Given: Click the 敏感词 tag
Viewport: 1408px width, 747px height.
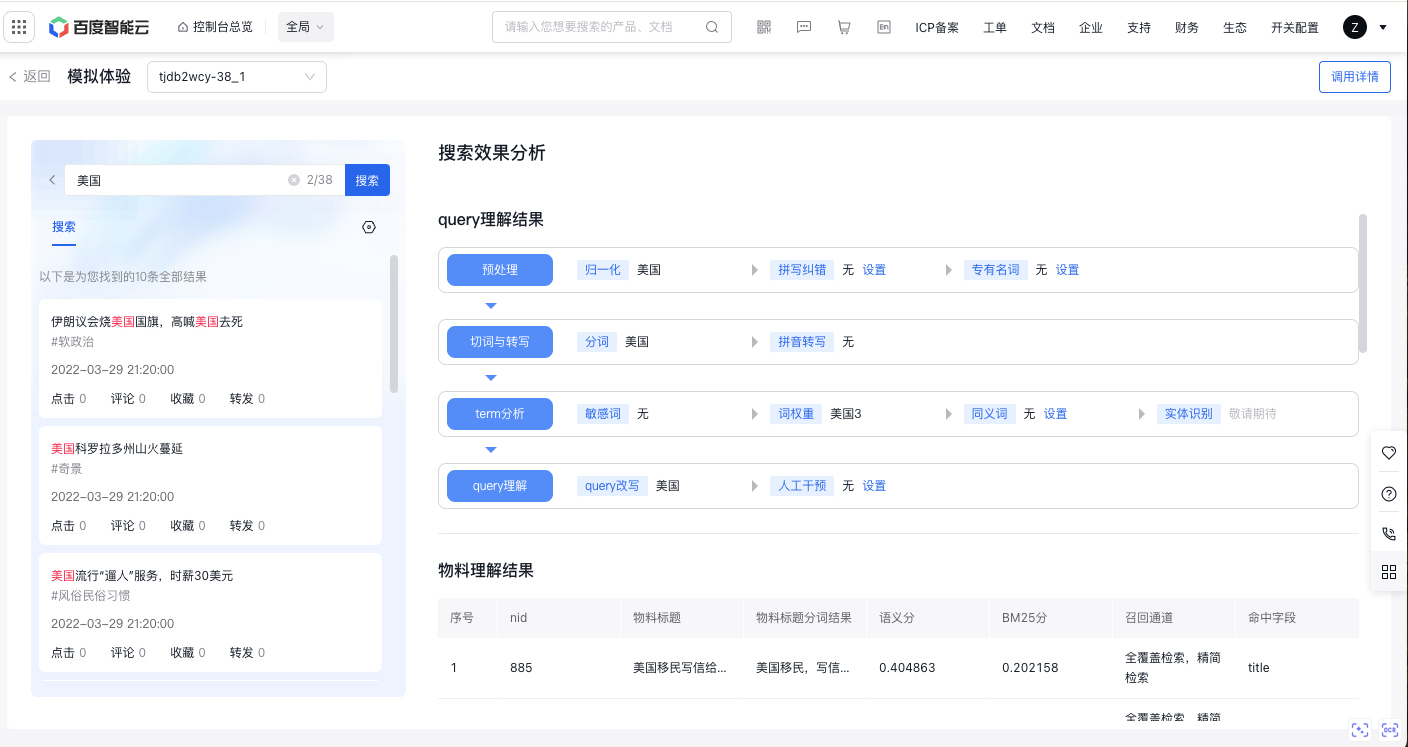Looking at the screenshot, I should pyautogui.click(x=603, y=414).
